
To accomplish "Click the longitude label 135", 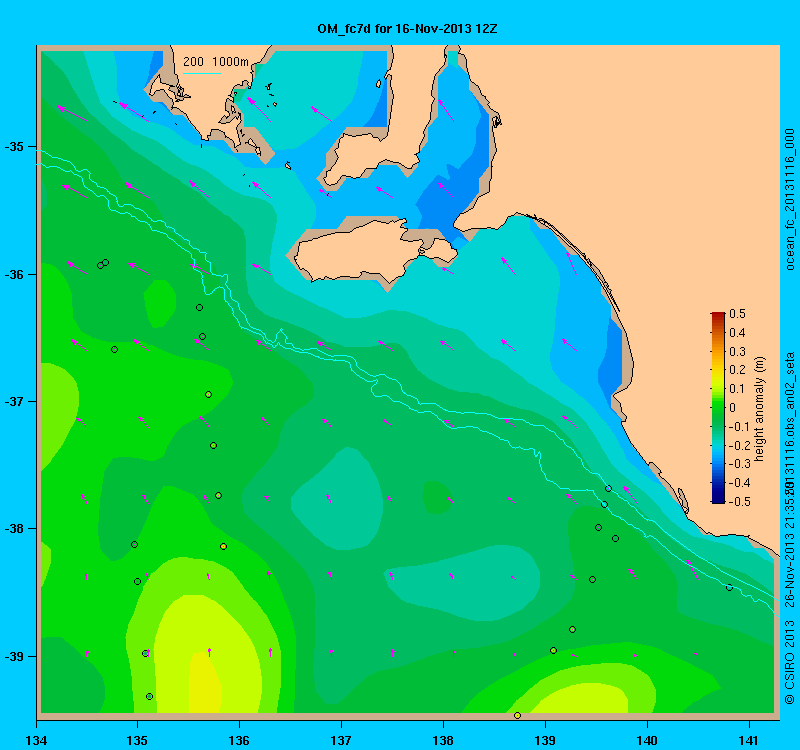I will 137,740.
